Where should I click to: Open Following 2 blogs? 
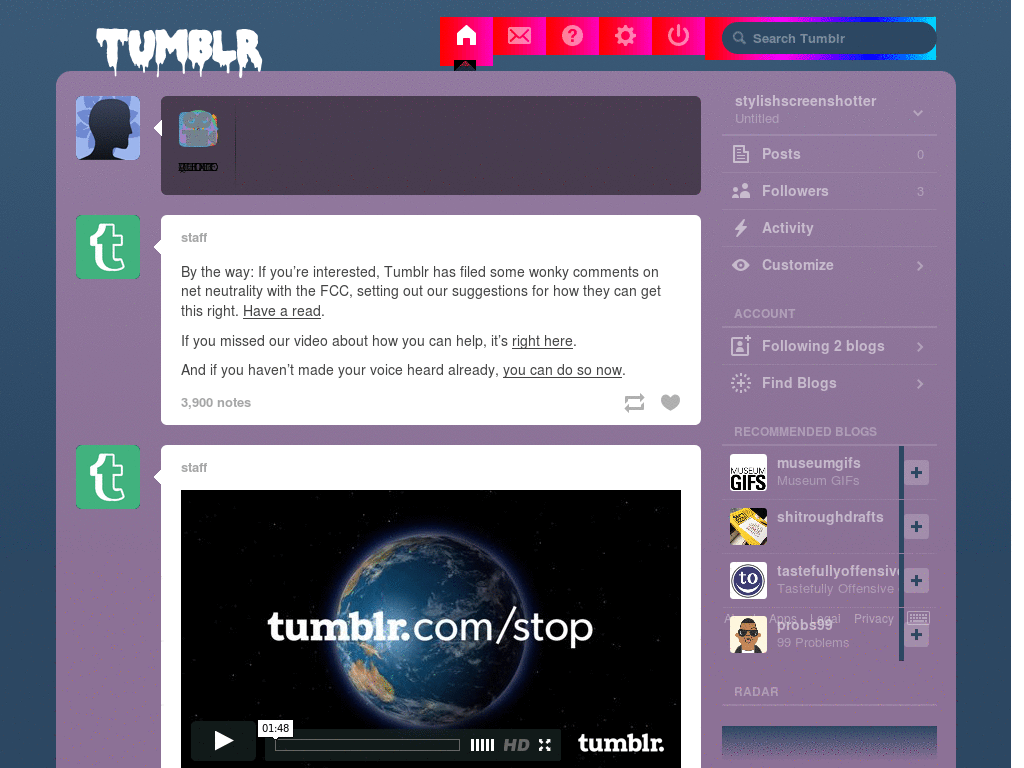pos(829,346)
